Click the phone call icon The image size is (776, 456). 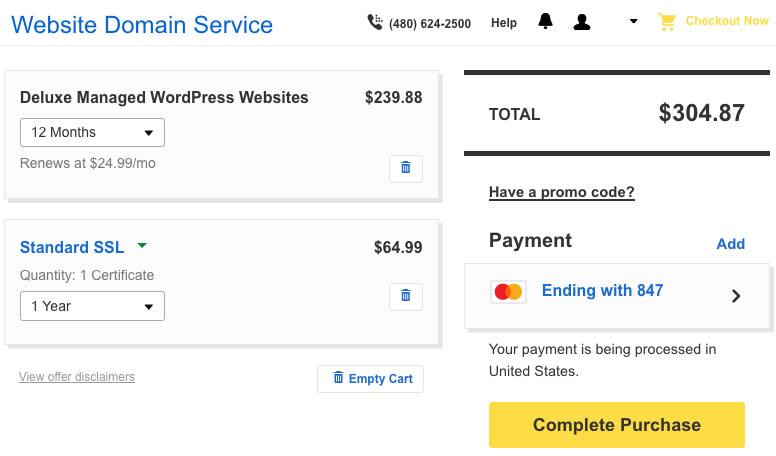tap(375, 22)
